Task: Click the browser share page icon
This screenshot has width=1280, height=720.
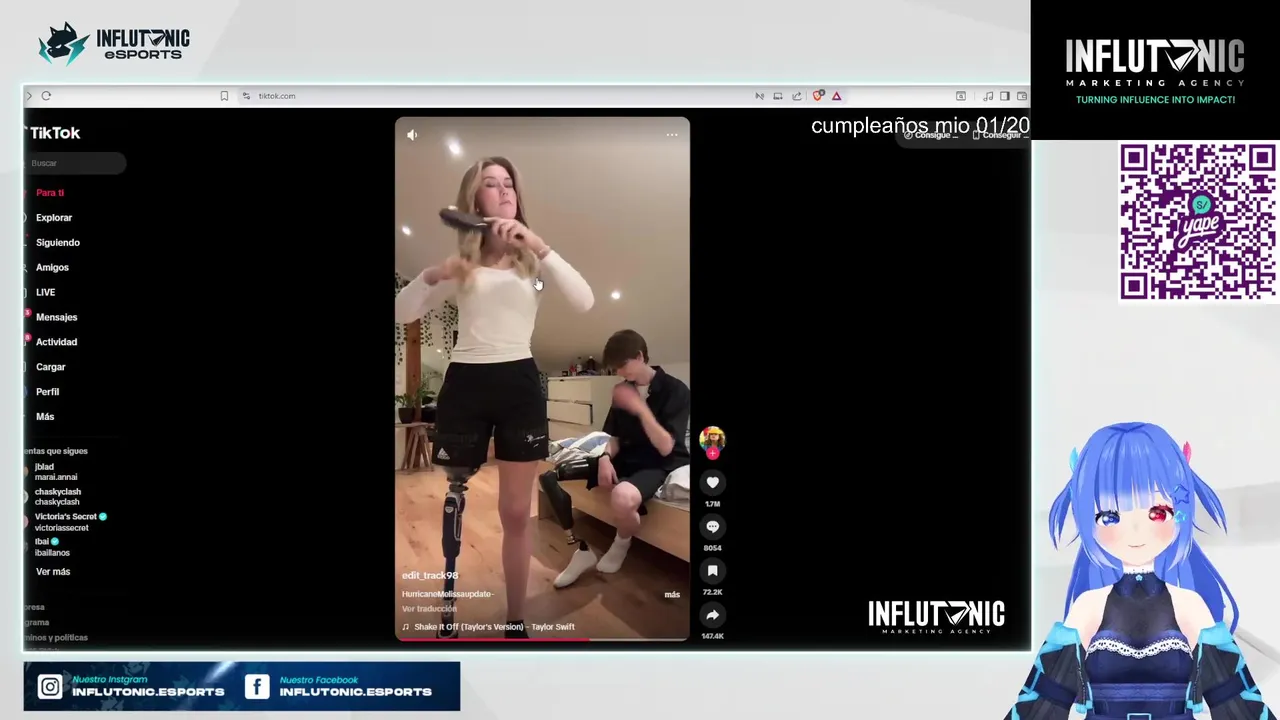Action: click(x=797, y=96)
